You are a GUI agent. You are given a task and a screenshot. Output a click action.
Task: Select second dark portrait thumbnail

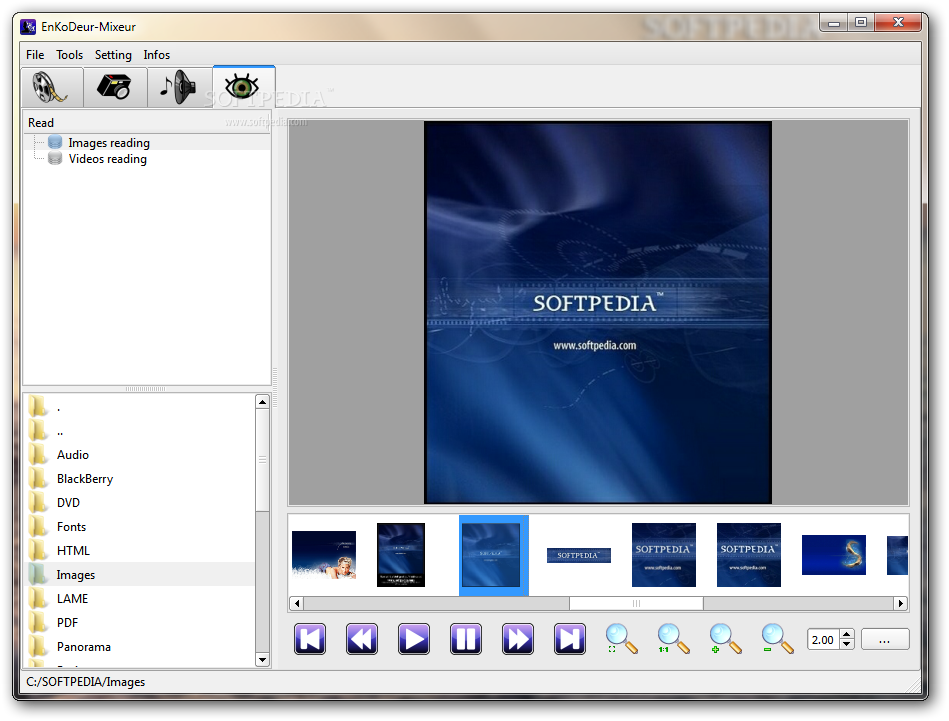tap(401, 555)
